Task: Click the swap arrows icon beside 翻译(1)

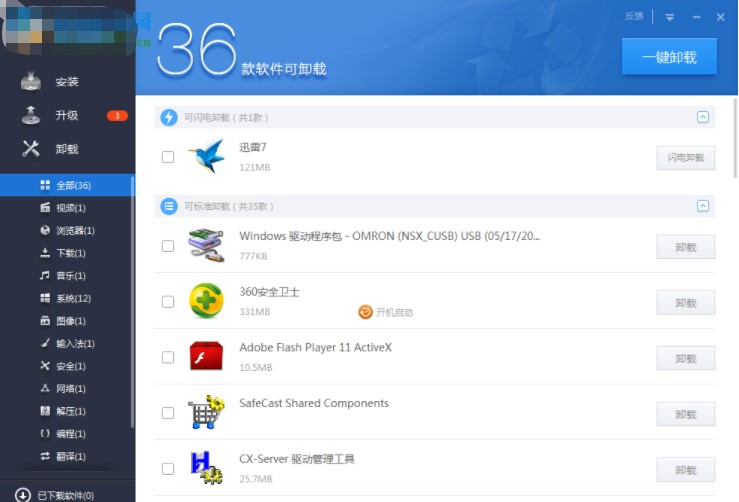Action: click(45, 456)
